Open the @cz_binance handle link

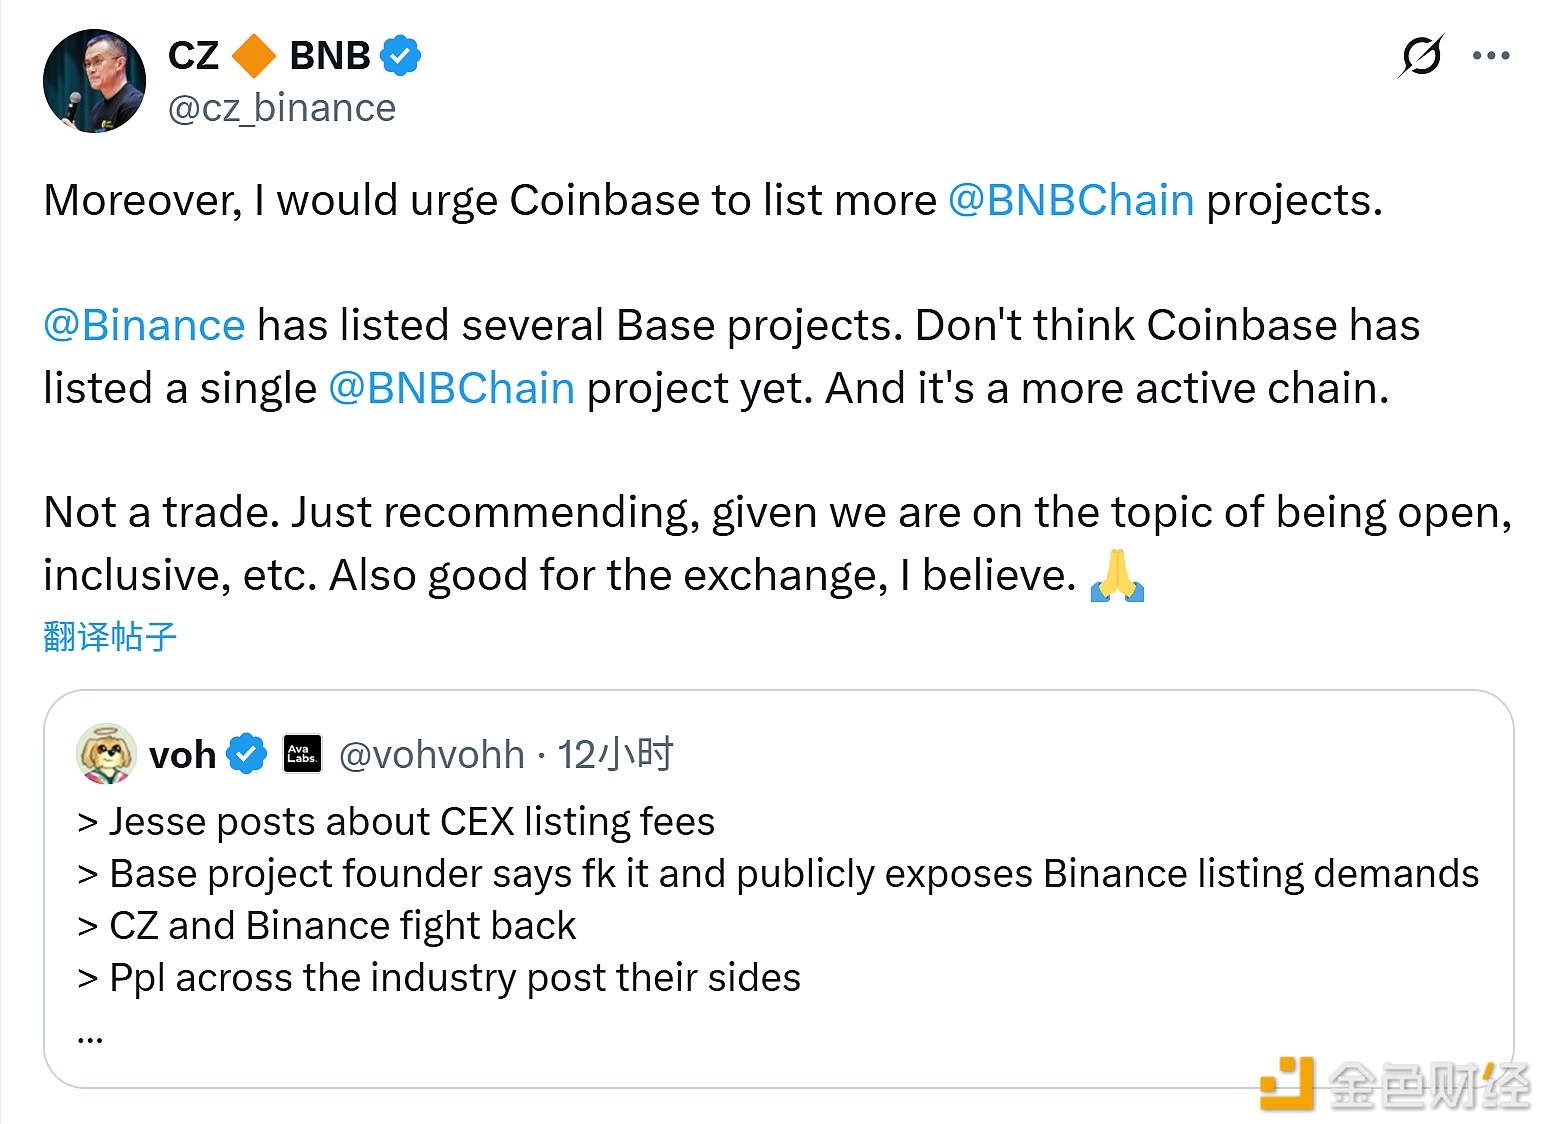point(282,108)
